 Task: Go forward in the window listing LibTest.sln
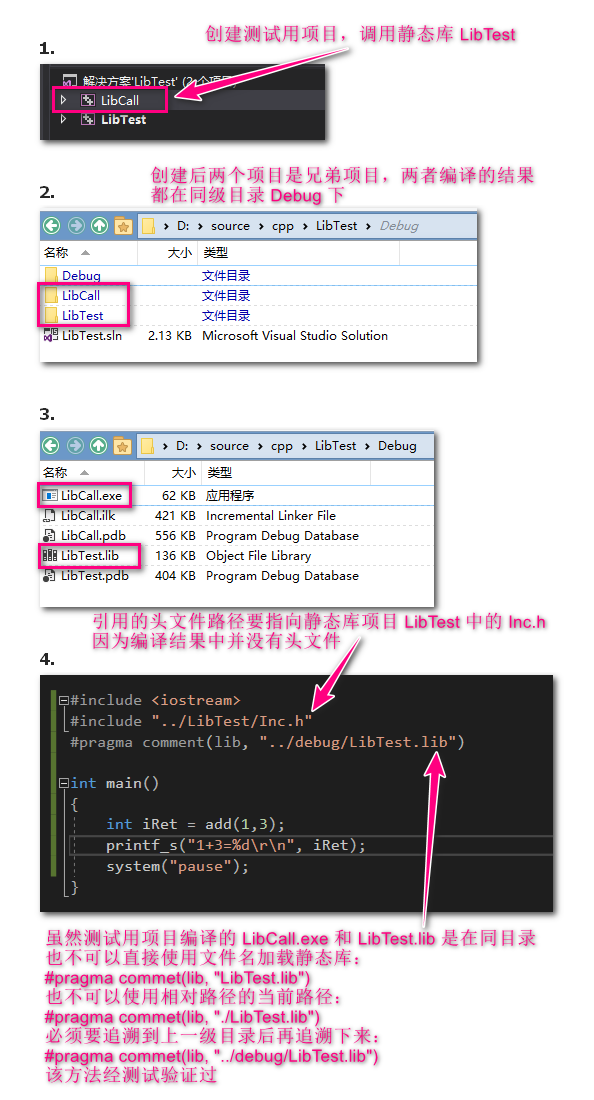click(x=76, y=225)
